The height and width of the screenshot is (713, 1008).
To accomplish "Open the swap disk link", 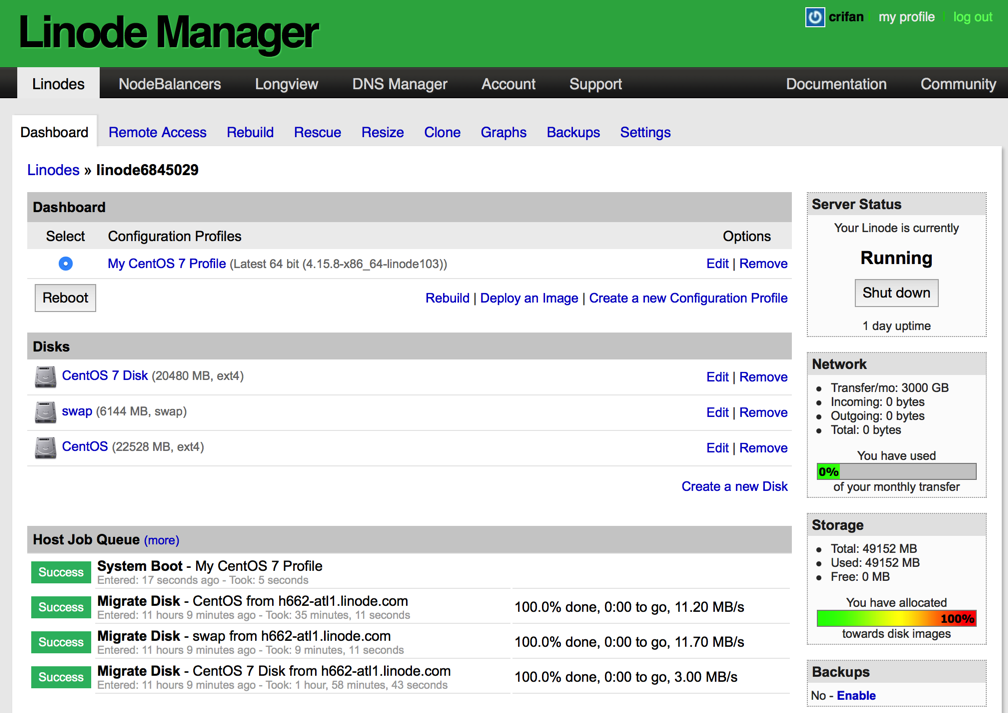I will 77,411.
